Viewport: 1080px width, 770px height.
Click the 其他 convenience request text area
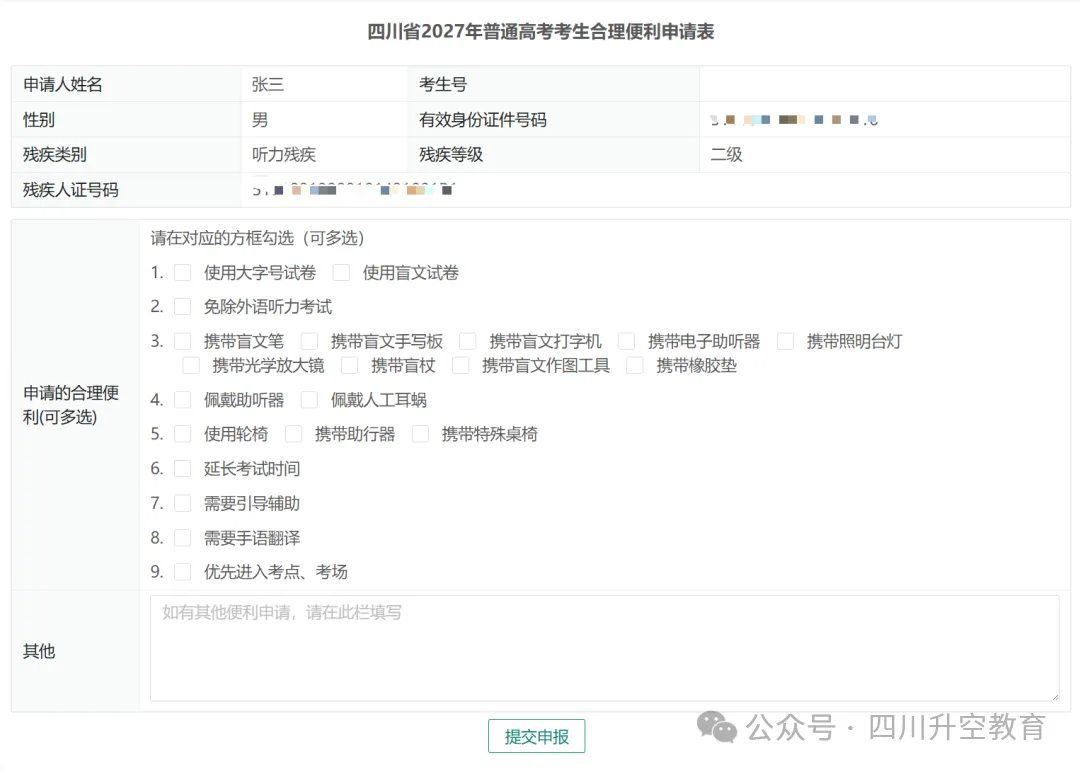pos(605,648)
